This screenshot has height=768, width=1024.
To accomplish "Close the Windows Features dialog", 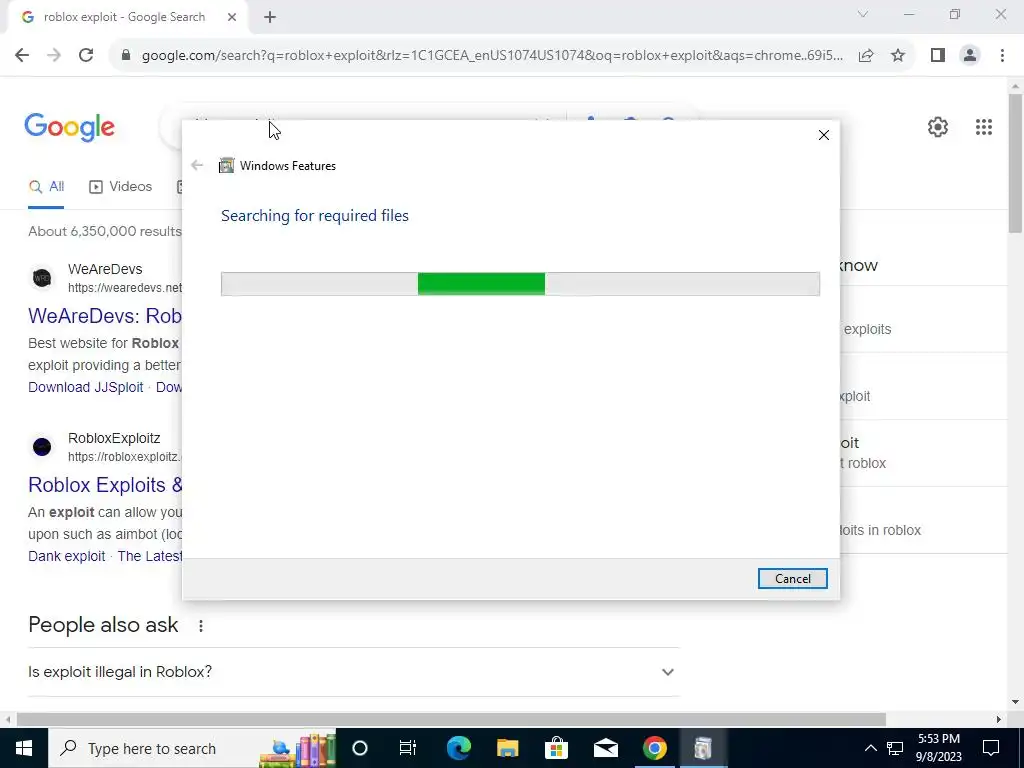I will pyautogui.click(x=824, y=135).
